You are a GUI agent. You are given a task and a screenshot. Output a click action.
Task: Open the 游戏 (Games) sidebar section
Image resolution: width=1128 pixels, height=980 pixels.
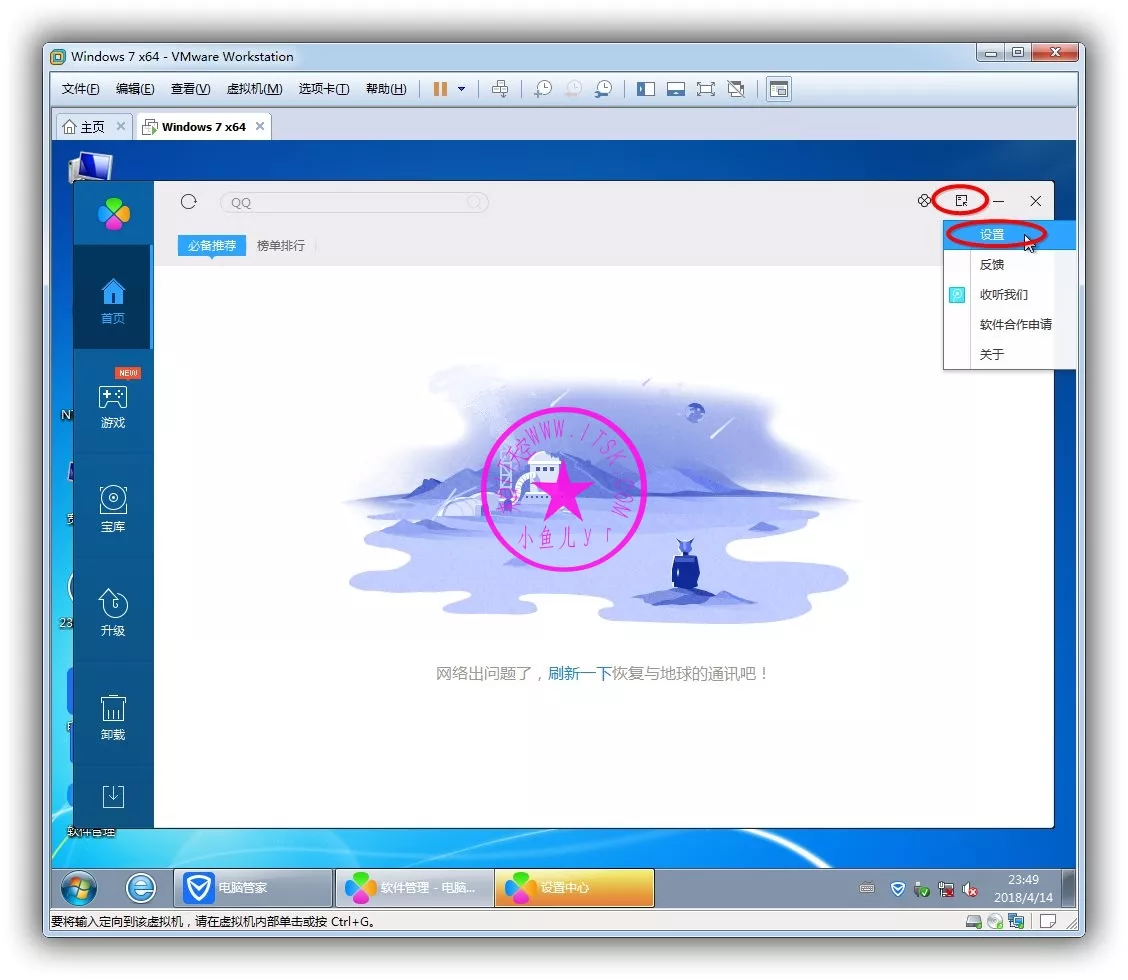coord(113,406)
